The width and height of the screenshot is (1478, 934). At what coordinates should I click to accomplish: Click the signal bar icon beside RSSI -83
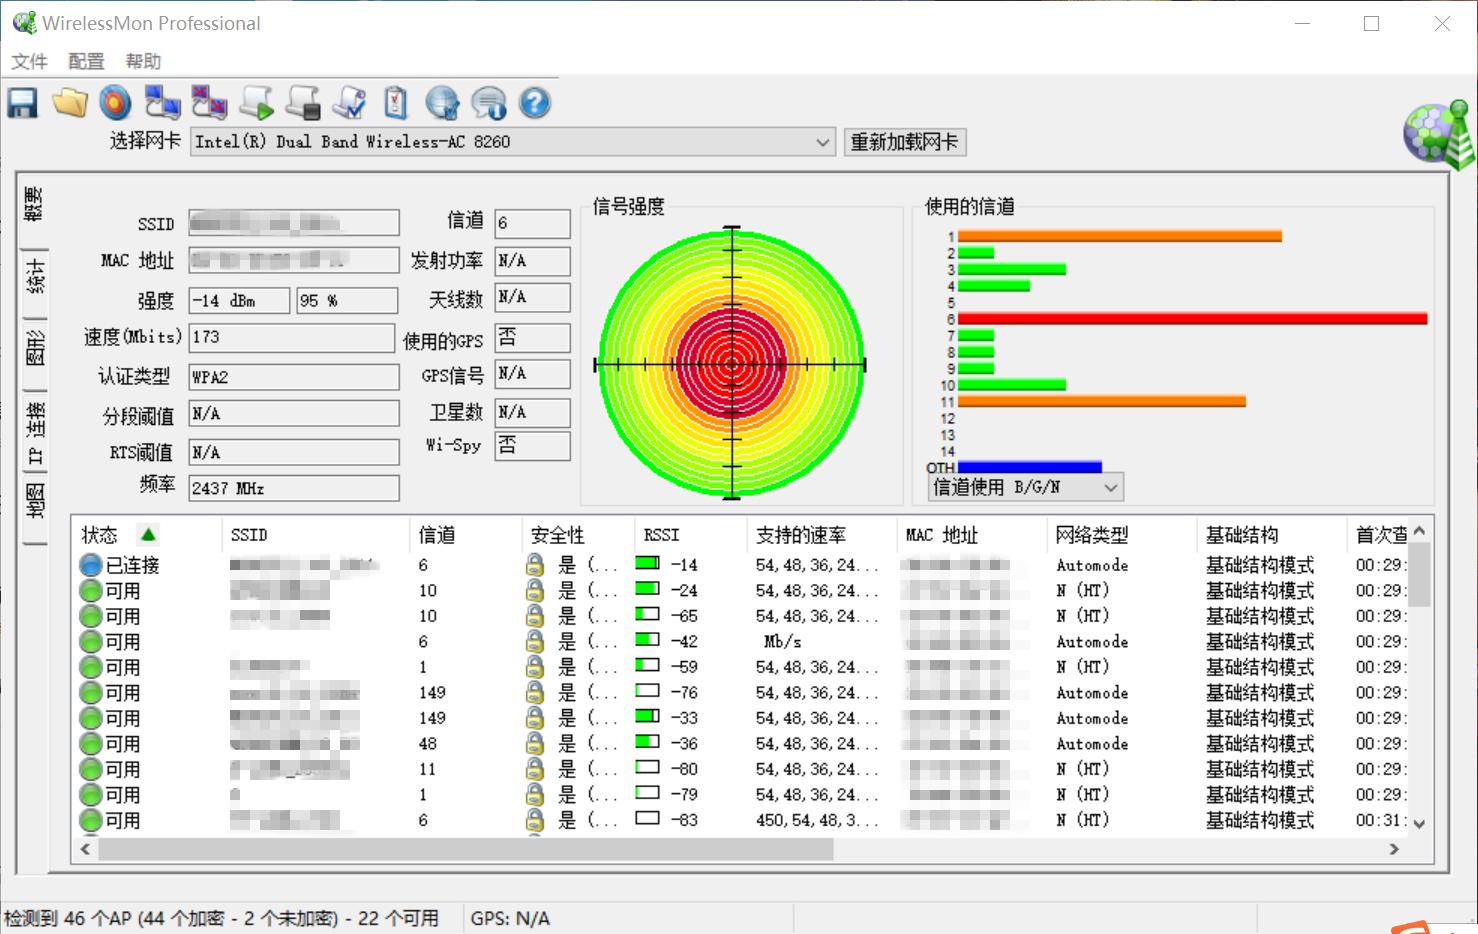pos(647,819)
